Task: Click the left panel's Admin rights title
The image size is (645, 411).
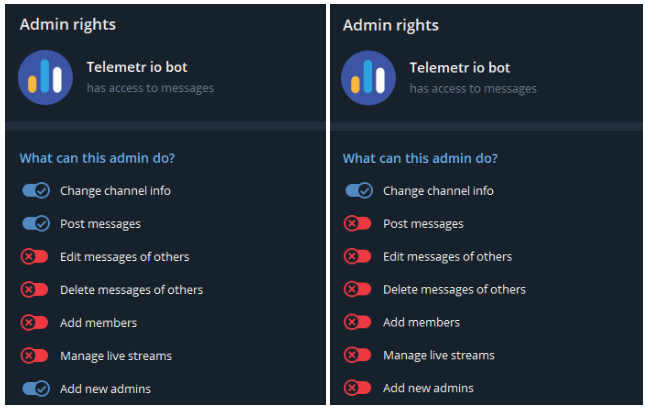Action: [x=67, y=25]
